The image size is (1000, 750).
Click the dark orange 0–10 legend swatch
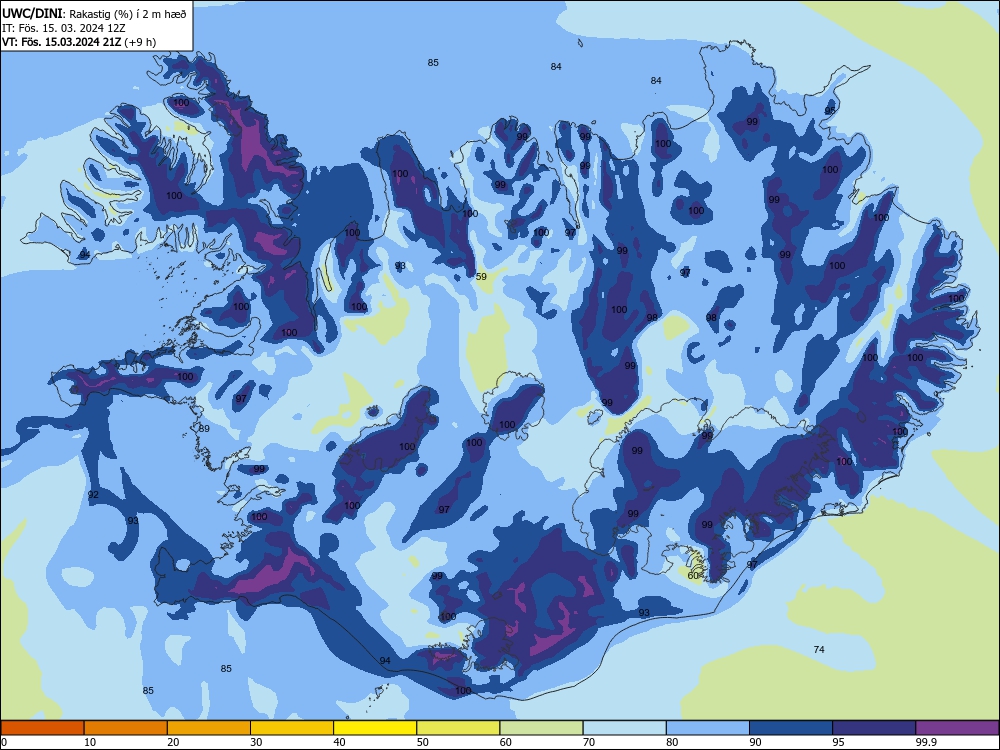pyautogui.click(x=42, y=728)
